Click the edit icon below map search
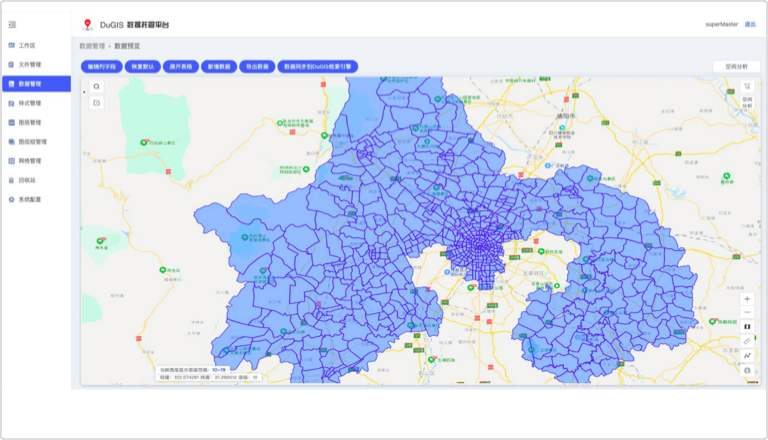768x440 pixels. click(97, 102)
